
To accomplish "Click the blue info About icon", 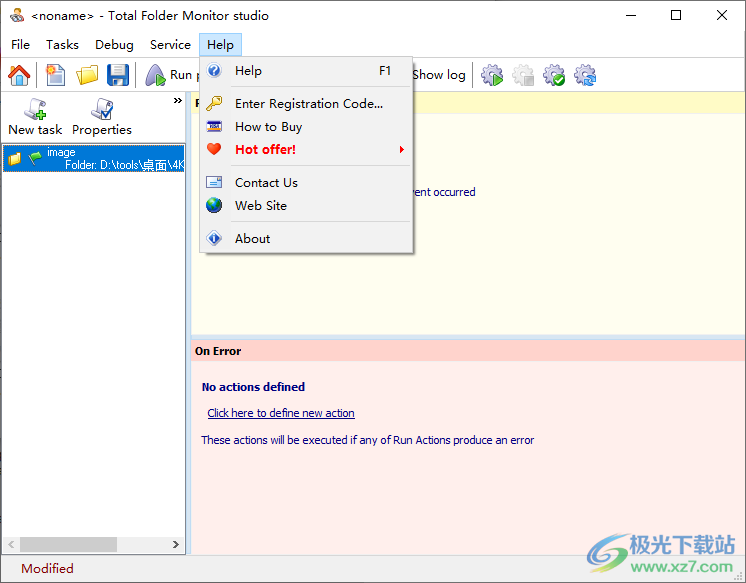I will pos(214,238).
